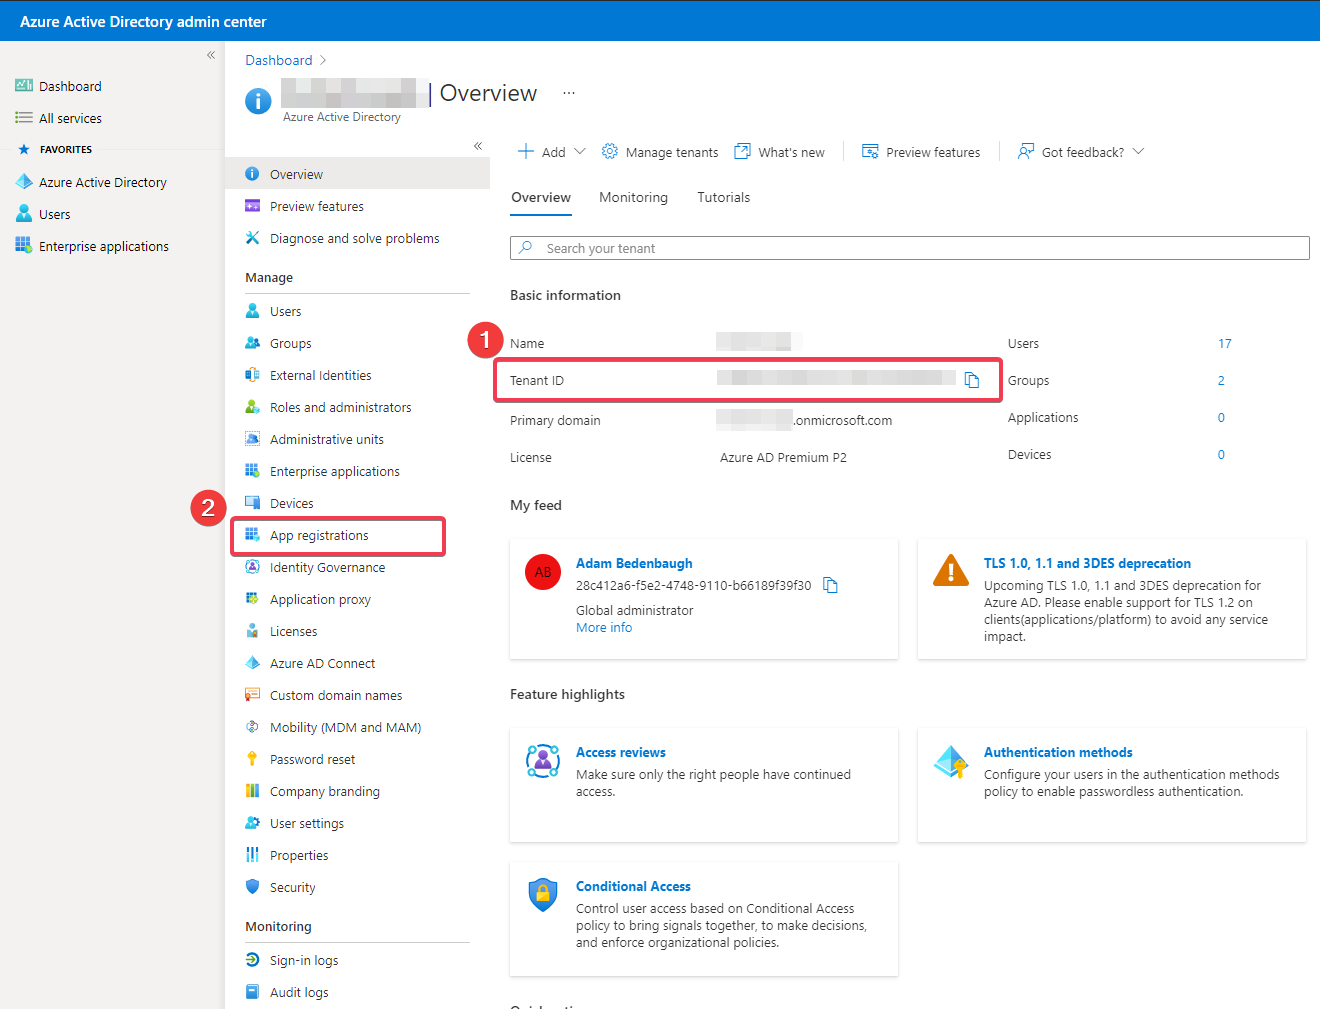Copy Adam Bedenbaugh's object ID

(830, 585)
